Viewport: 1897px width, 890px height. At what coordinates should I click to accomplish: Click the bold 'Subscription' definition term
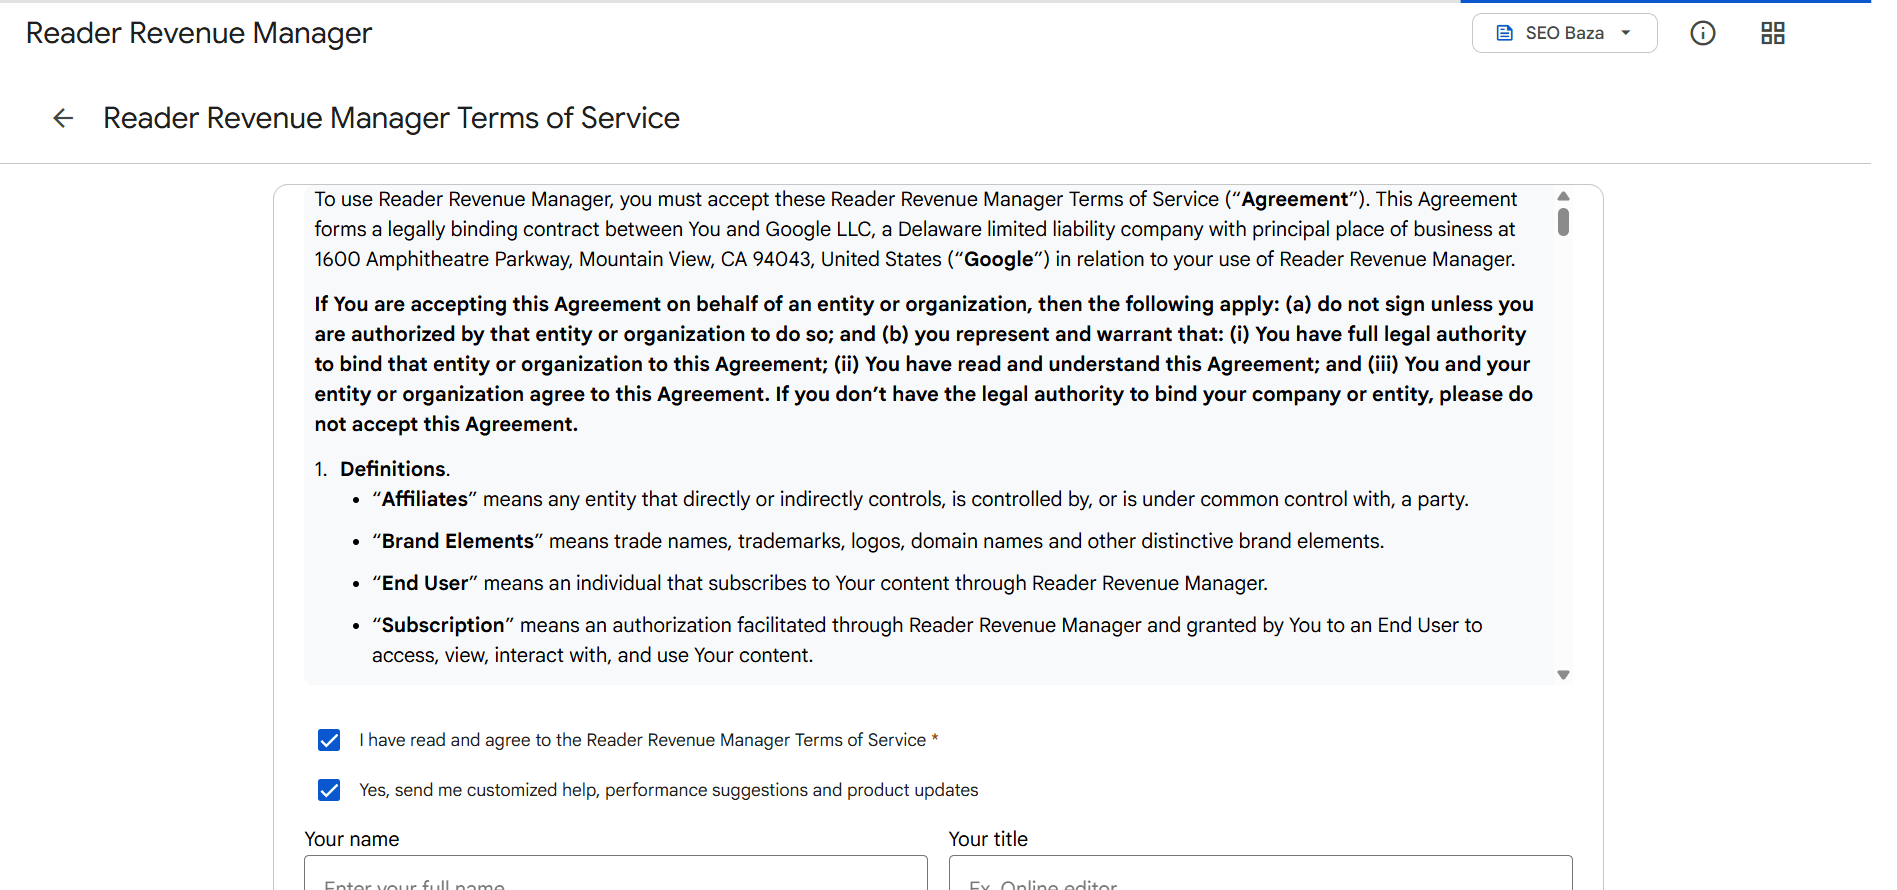(x=443, y=625)
